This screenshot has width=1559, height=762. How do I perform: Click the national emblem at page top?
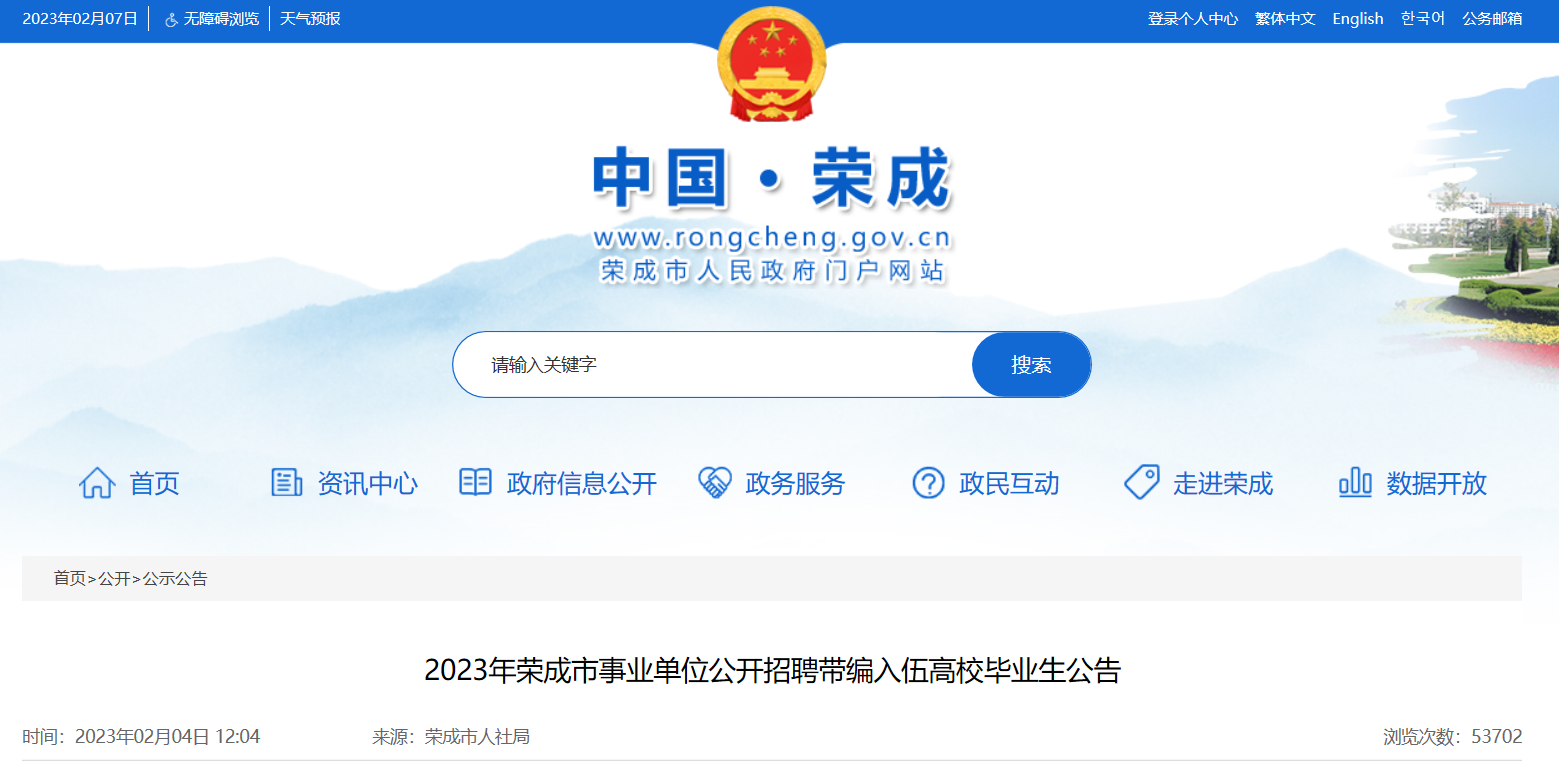click(x=772, y=65)
